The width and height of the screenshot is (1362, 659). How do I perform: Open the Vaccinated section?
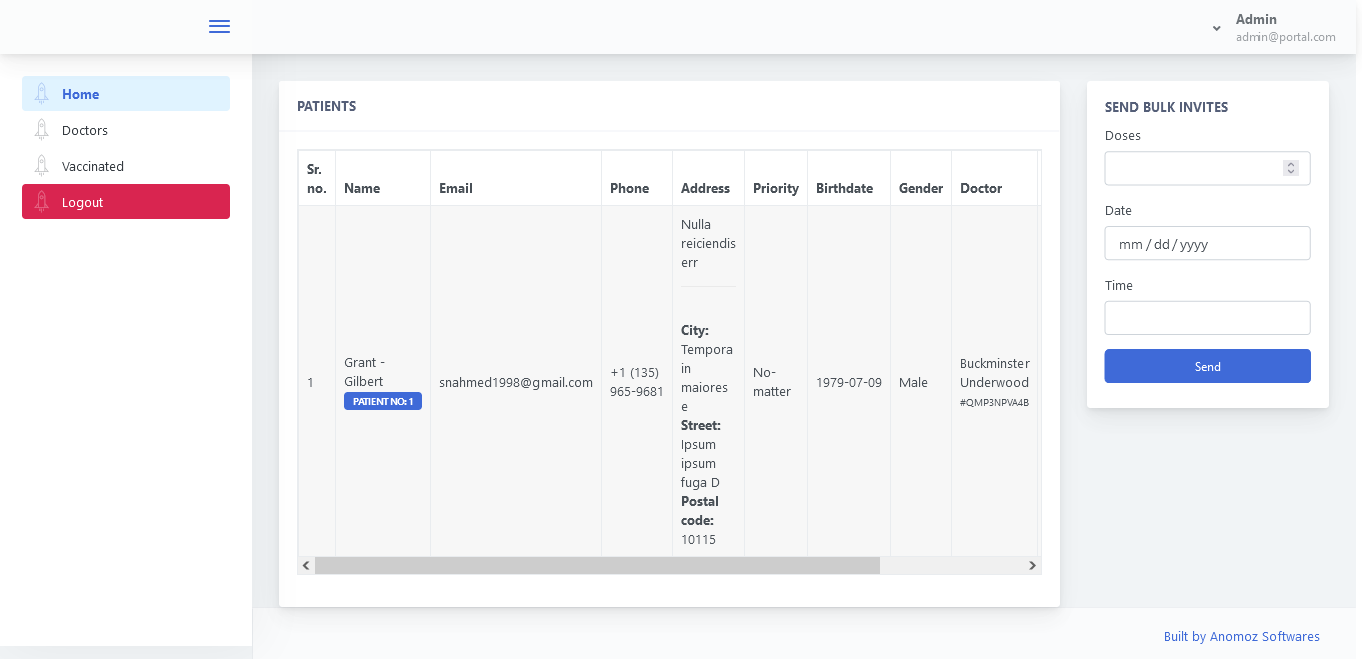[x=93, y=166]
